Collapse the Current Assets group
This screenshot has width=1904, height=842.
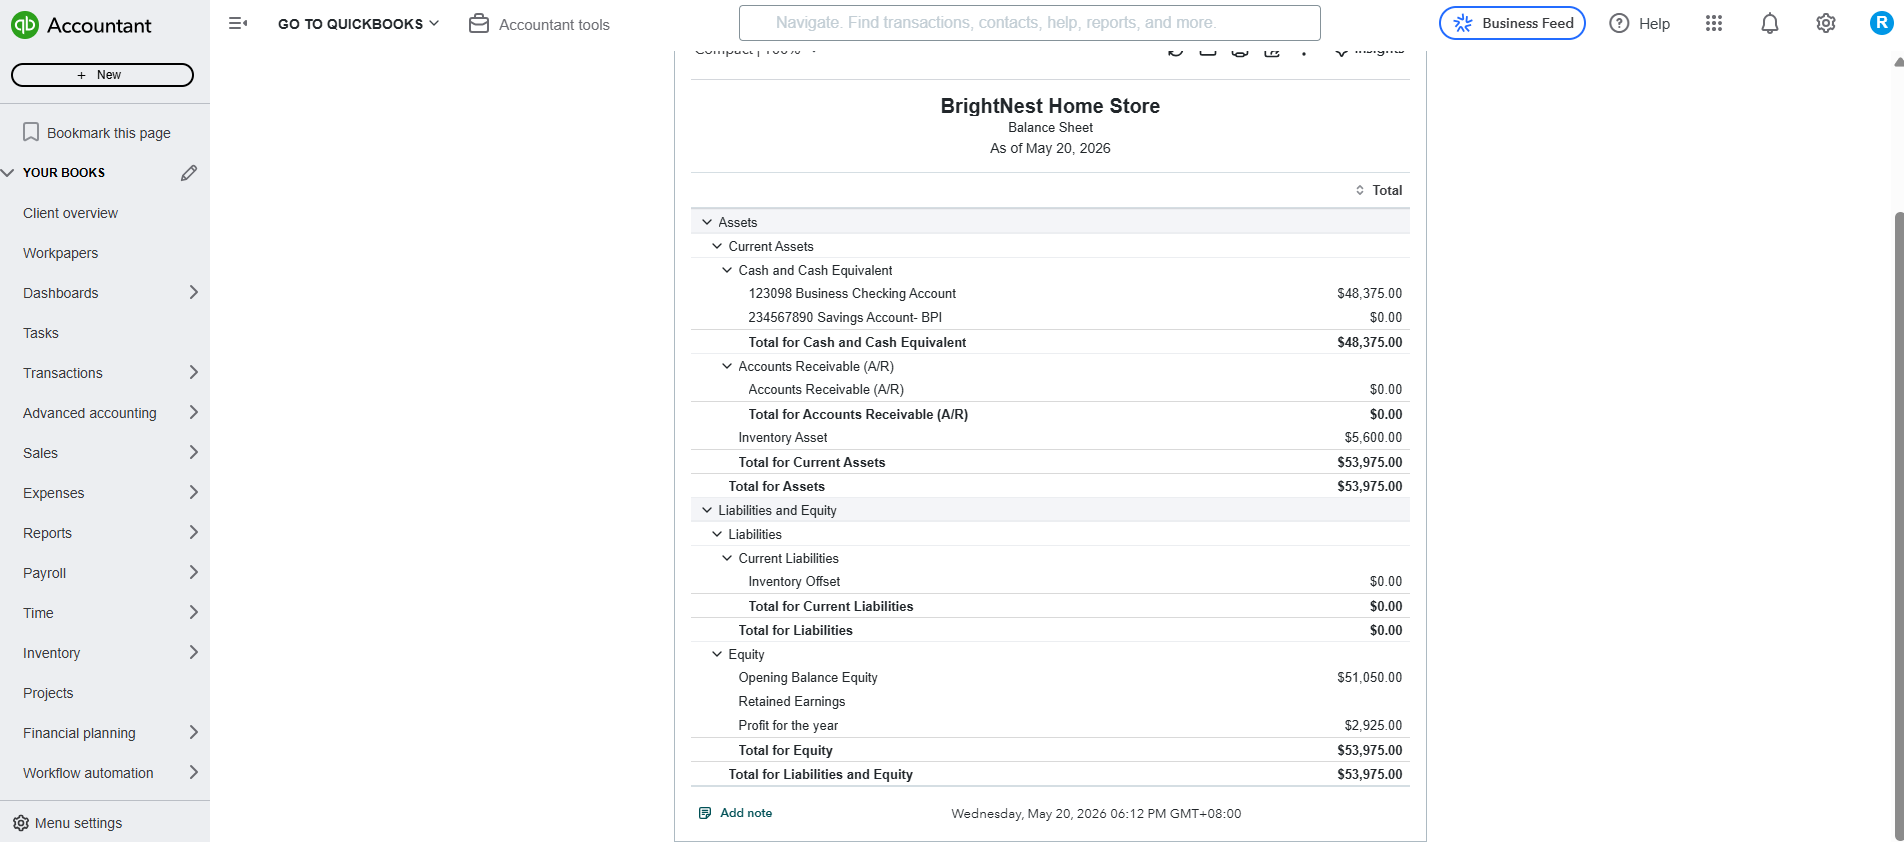pyautogui.click(x=717, y=246)
